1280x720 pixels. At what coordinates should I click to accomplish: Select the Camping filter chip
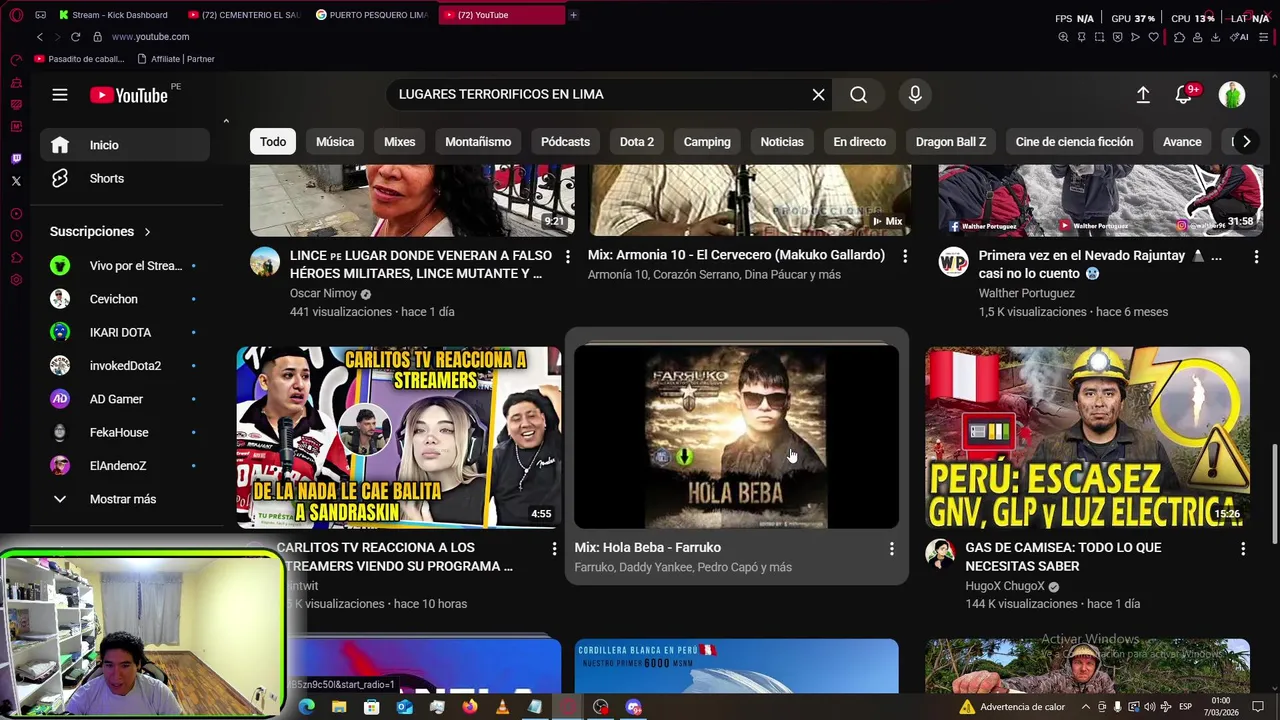[x=707, y=141]
